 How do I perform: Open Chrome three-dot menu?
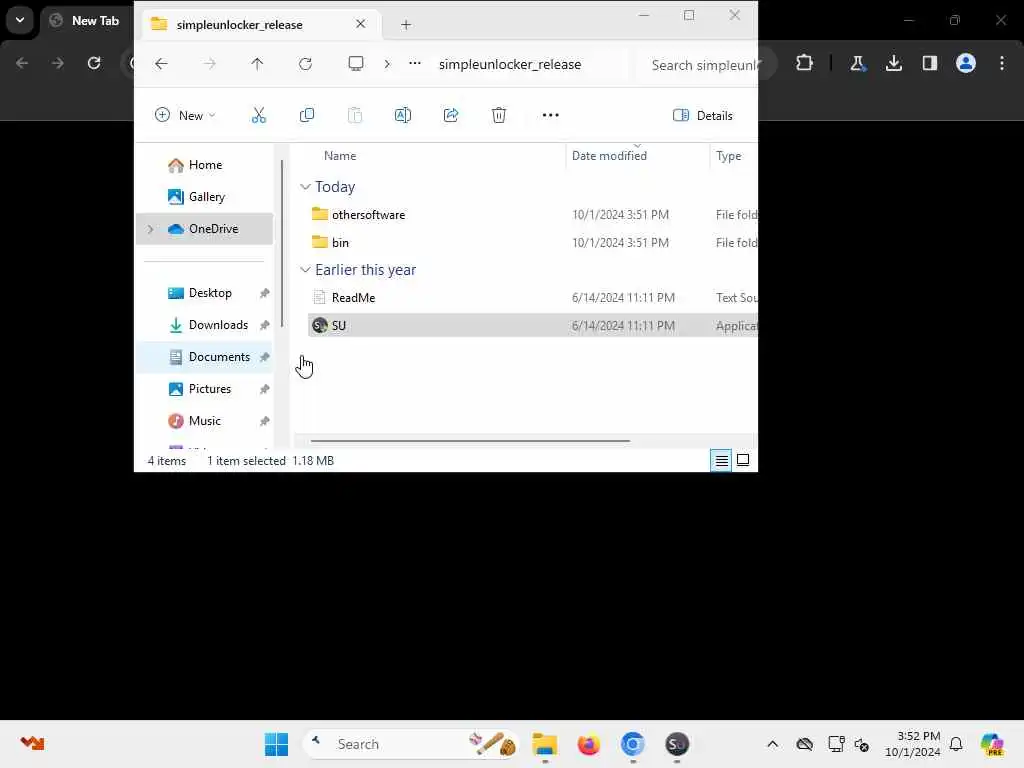click(x=1002, y=63)
